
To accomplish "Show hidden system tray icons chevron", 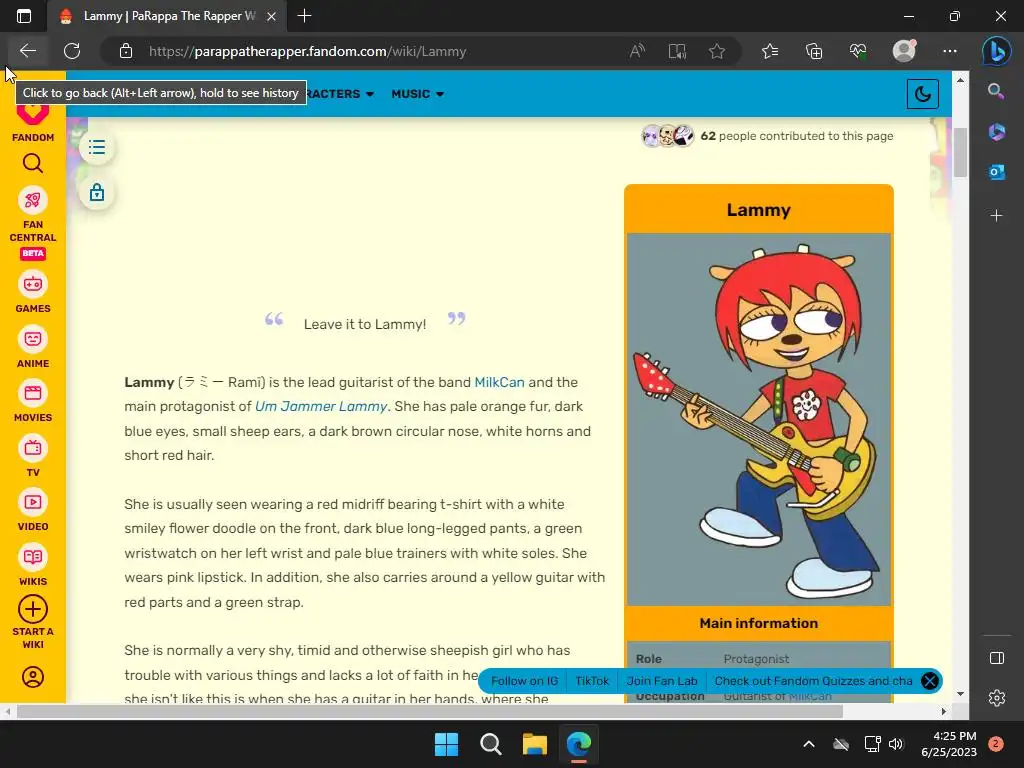I will (808, 744).
